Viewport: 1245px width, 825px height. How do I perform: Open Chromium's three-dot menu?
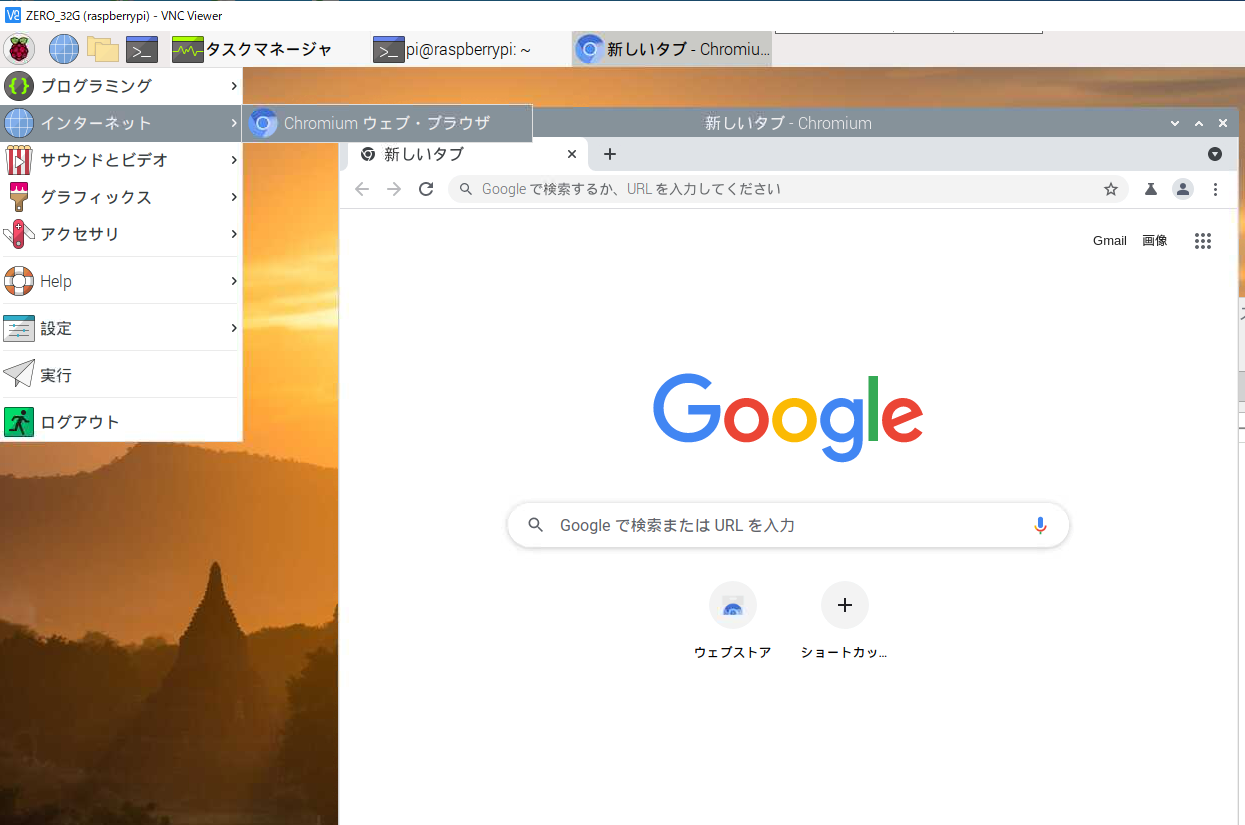point(1215,189)
